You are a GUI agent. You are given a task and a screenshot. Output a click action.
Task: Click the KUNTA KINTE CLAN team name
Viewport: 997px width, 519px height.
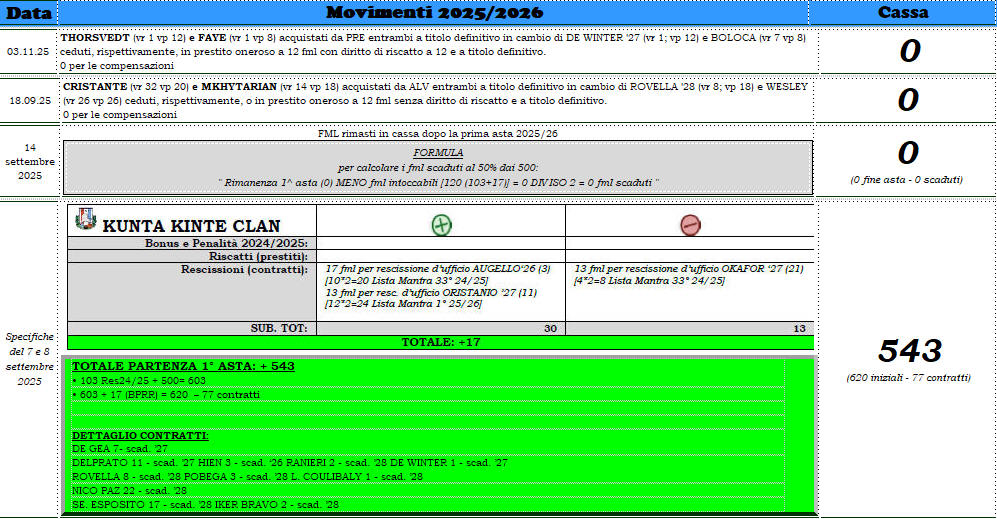(x=191, y=226)
